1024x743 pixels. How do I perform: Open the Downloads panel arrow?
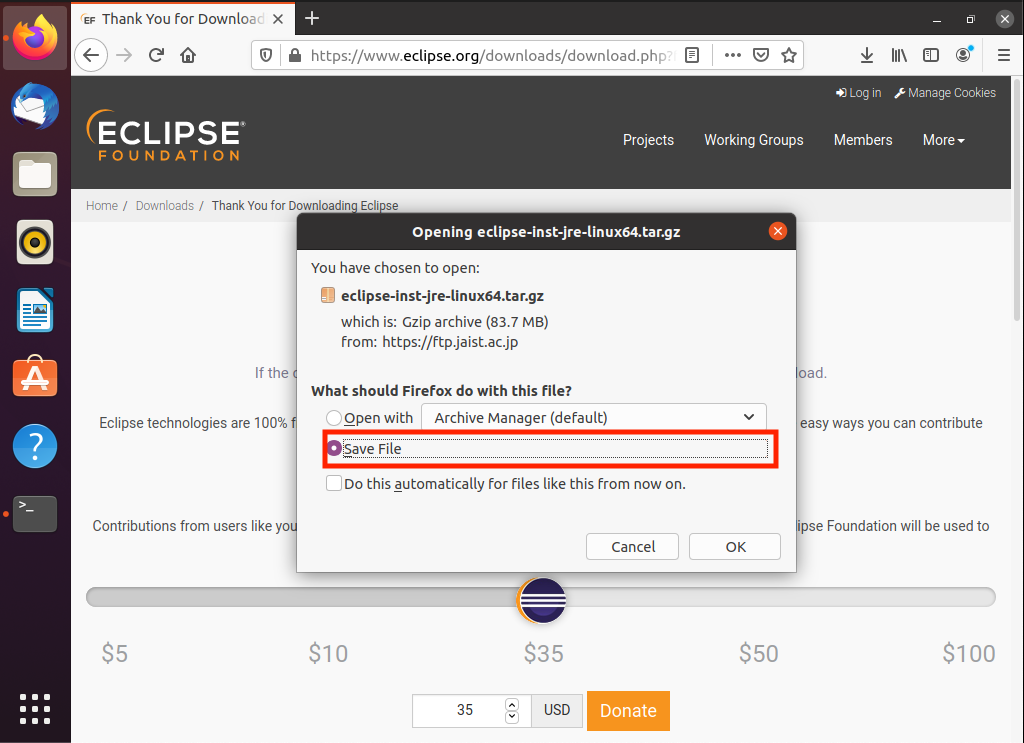pyautogui.click(x=867, y=55)
